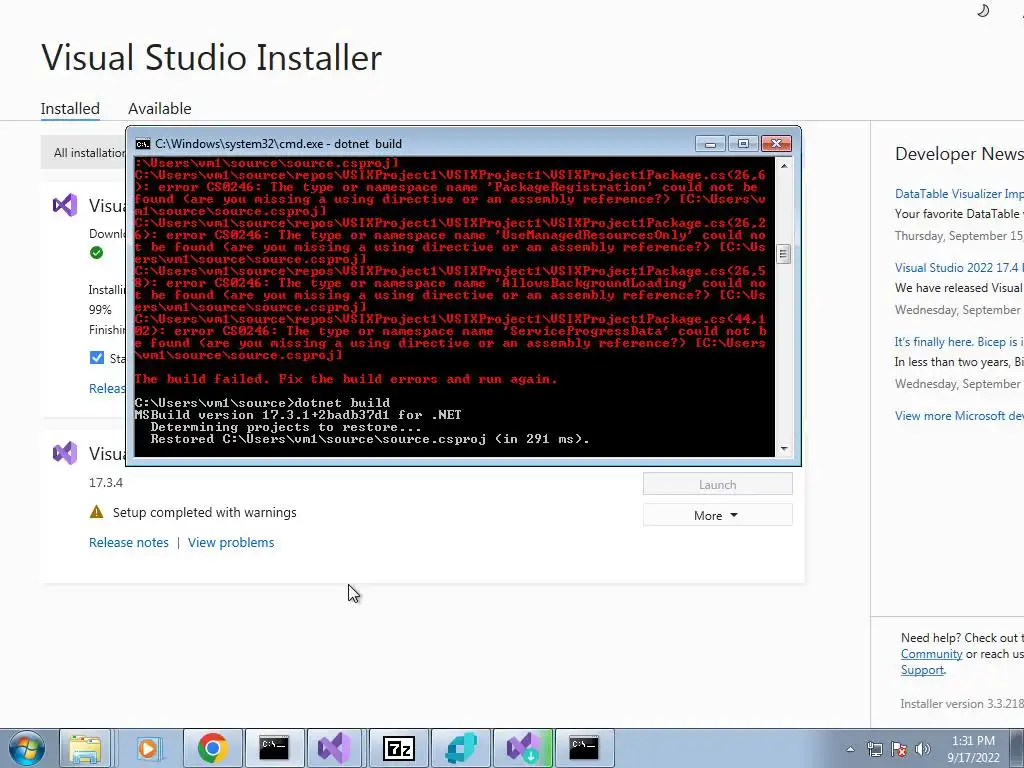Click the setup warning triangle icon

tap(97, 512)
